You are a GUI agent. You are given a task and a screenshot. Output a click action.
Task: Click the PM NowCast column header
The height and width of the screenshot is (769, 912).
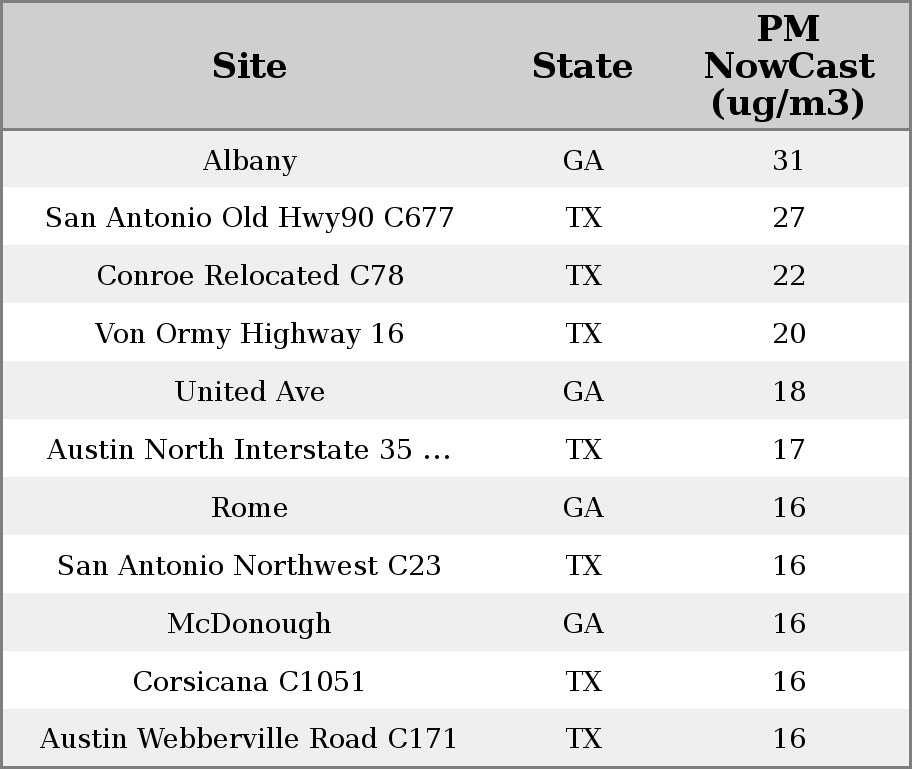[788, 66]
